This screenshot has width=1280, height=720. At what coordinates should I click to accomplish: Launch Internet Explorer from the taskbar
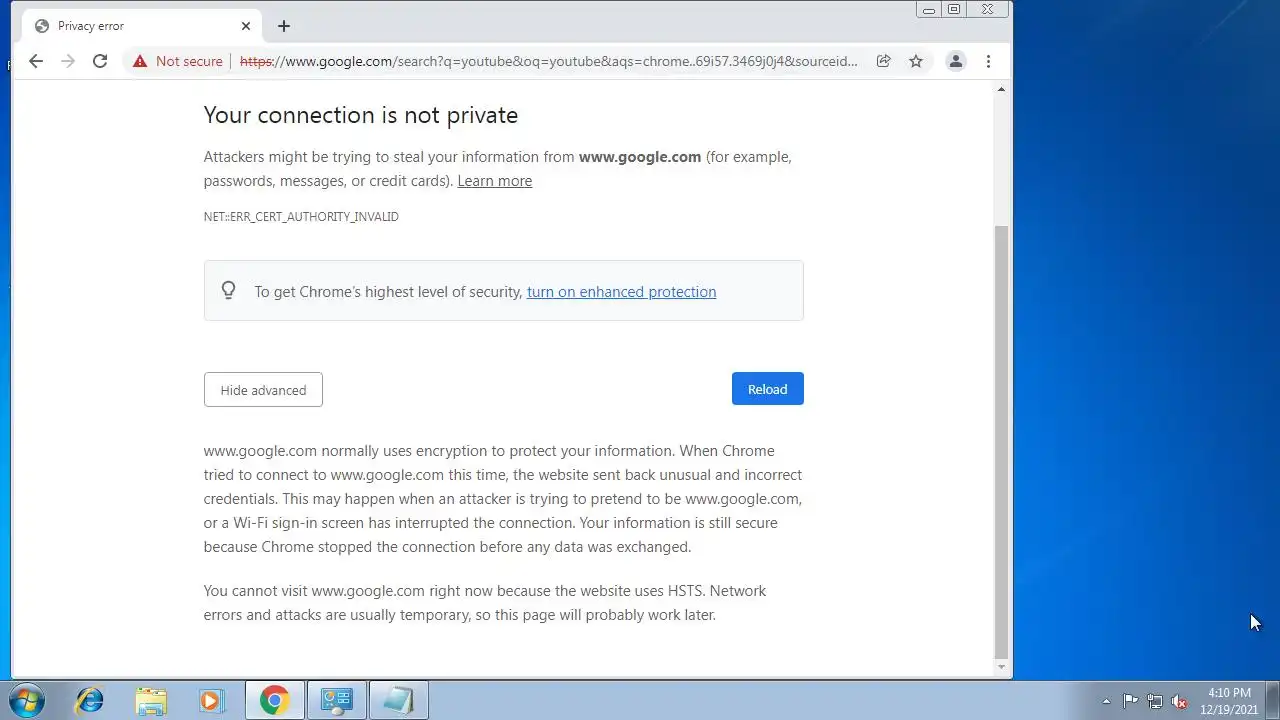(x=90, y=700)
